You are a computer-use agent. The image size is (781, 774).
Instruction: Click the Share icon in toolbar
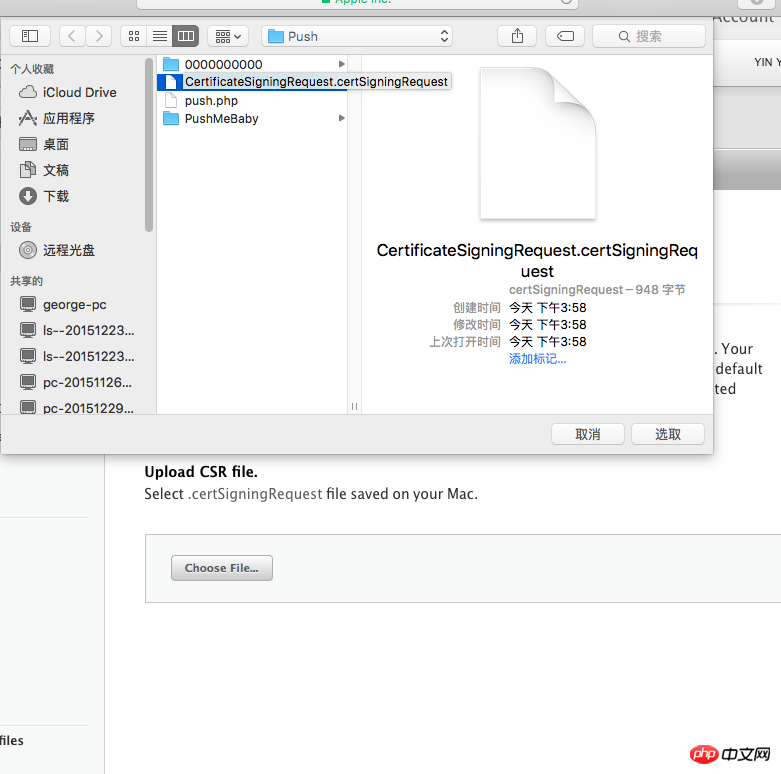point(517,36)
